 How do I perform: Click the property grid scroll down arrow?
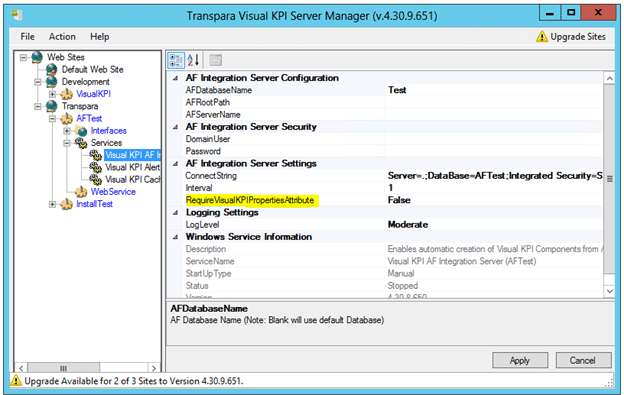click(609, 292)
